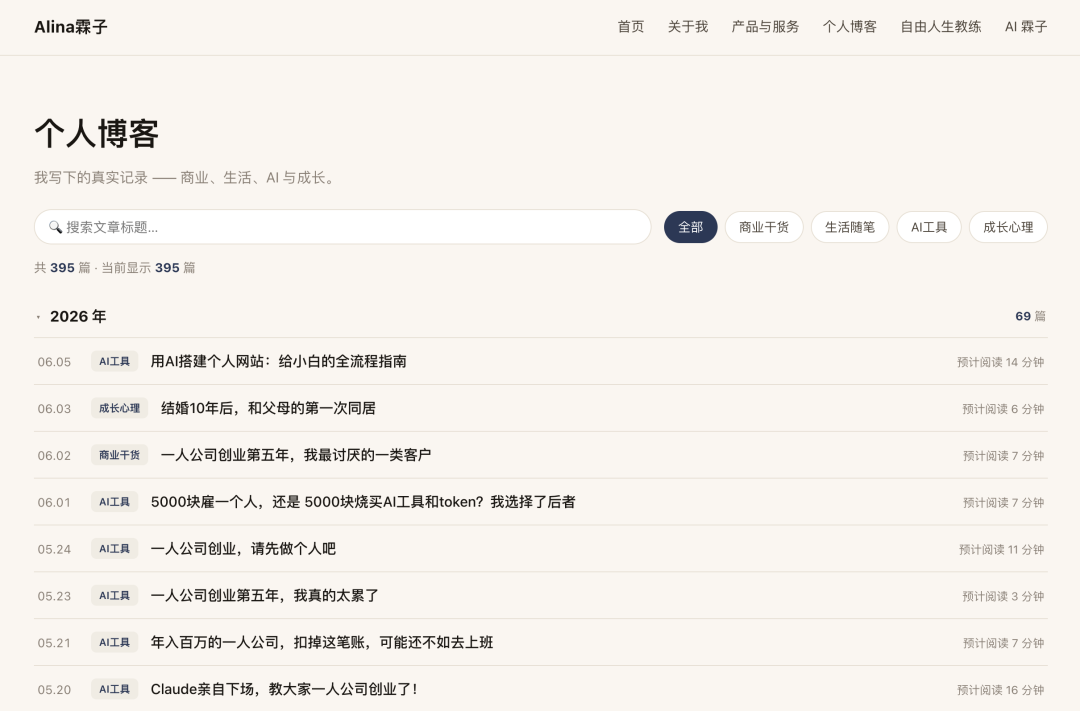Go to 首页 in top navigation

point(631,27)
